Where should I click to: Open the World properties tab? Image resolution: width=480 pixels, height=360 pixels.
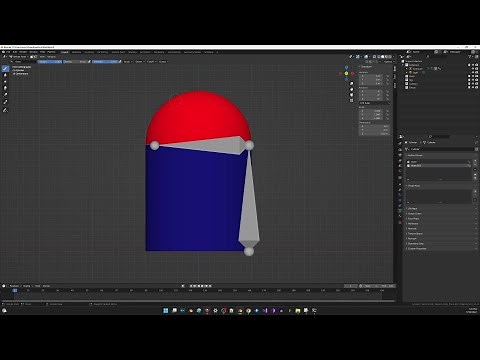400,171
